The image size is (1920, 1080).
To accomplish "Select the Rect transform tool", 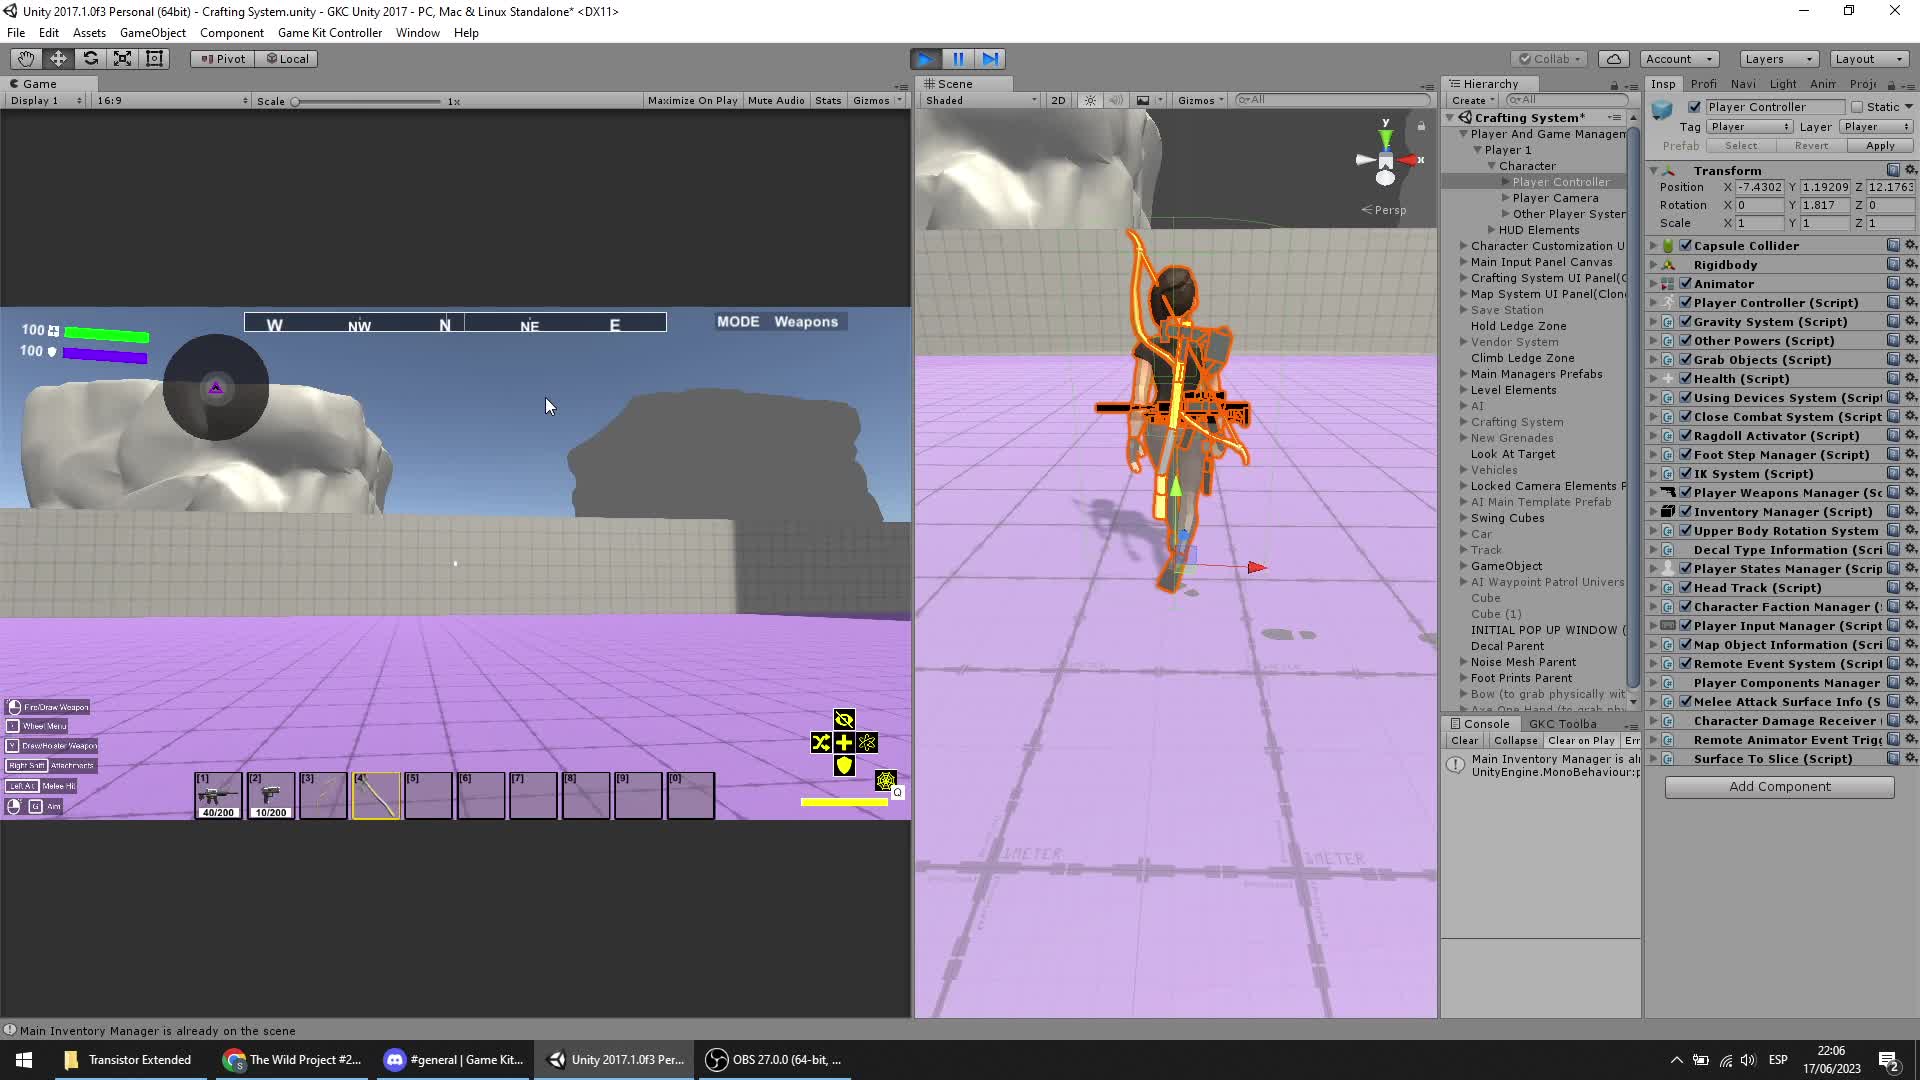I will 154,59.
